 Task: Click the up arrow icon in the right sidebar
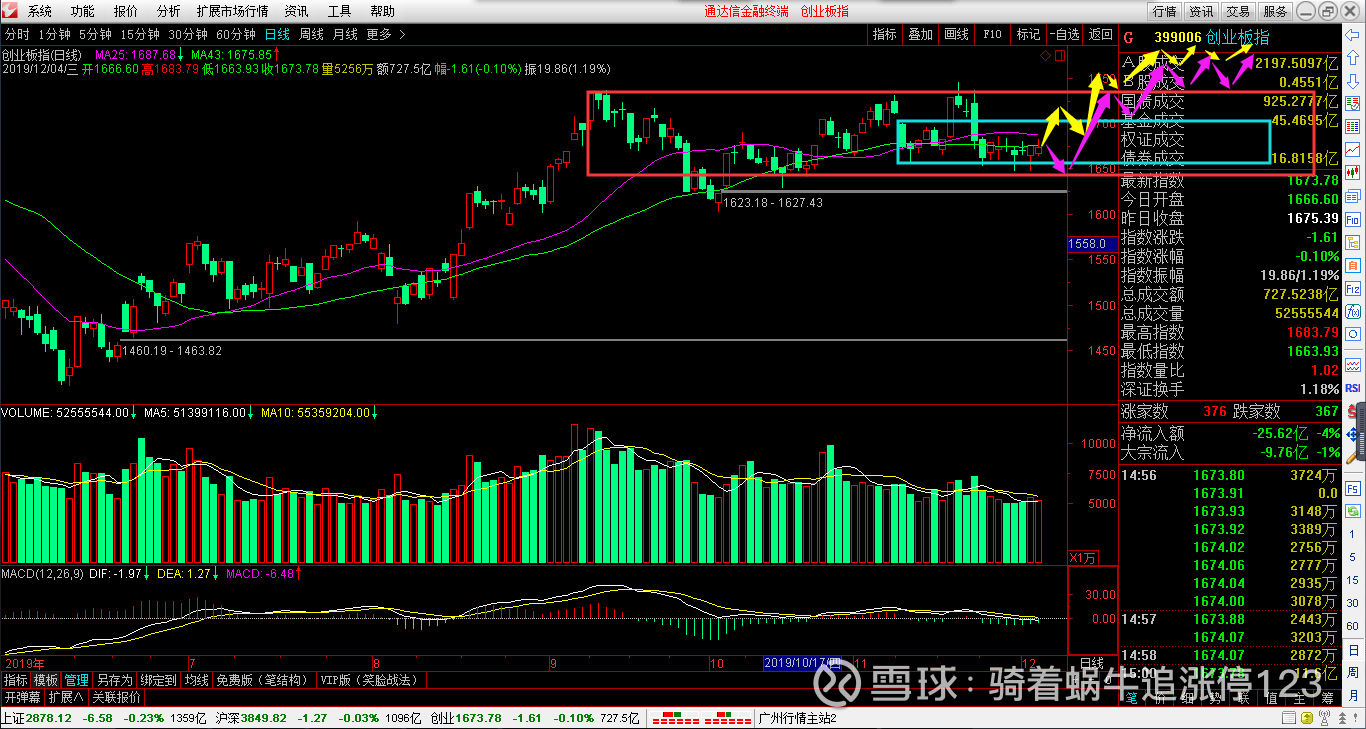point(1353,57)
